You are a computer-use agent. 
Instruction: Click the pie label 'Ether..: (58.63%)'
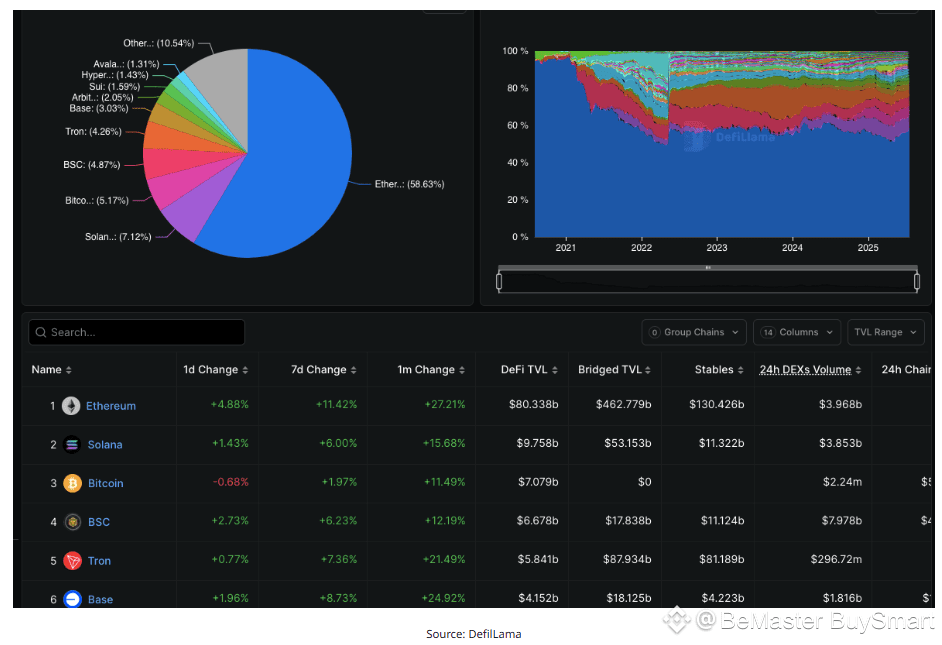[x=410, y=184]
